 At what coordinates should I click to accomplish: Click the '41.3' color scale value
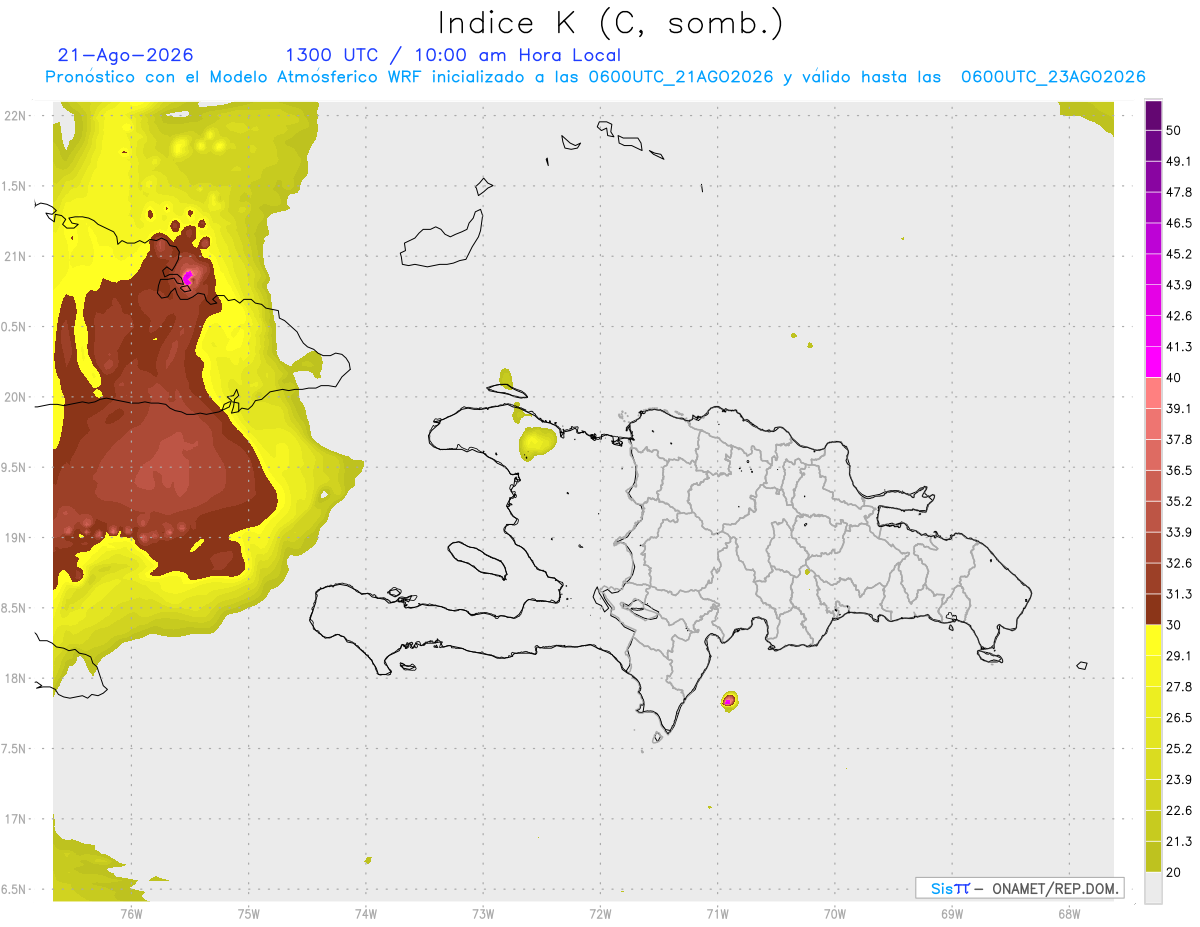pos(1180,347)
